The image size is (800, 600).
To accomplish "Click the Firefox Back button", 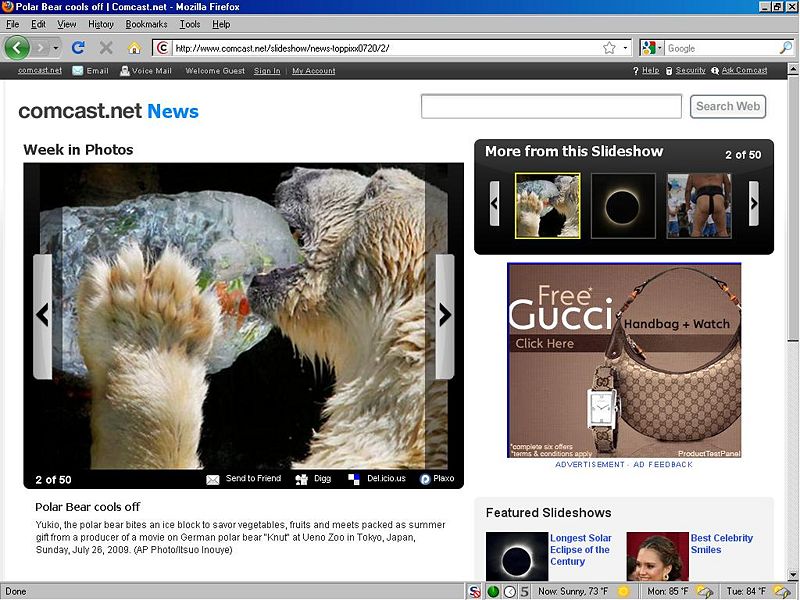I will coord(17,47).
